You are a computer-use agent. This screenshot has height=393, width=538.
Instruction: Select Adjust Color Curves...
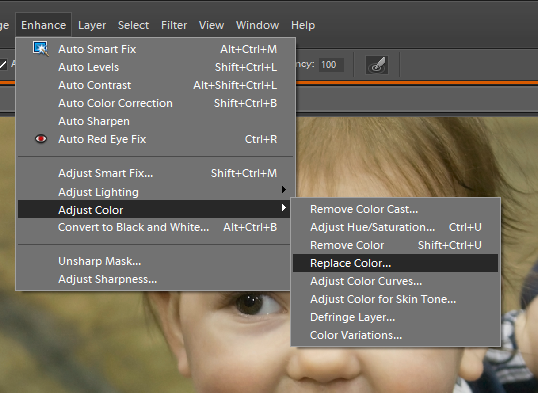(x=395, y=281)
